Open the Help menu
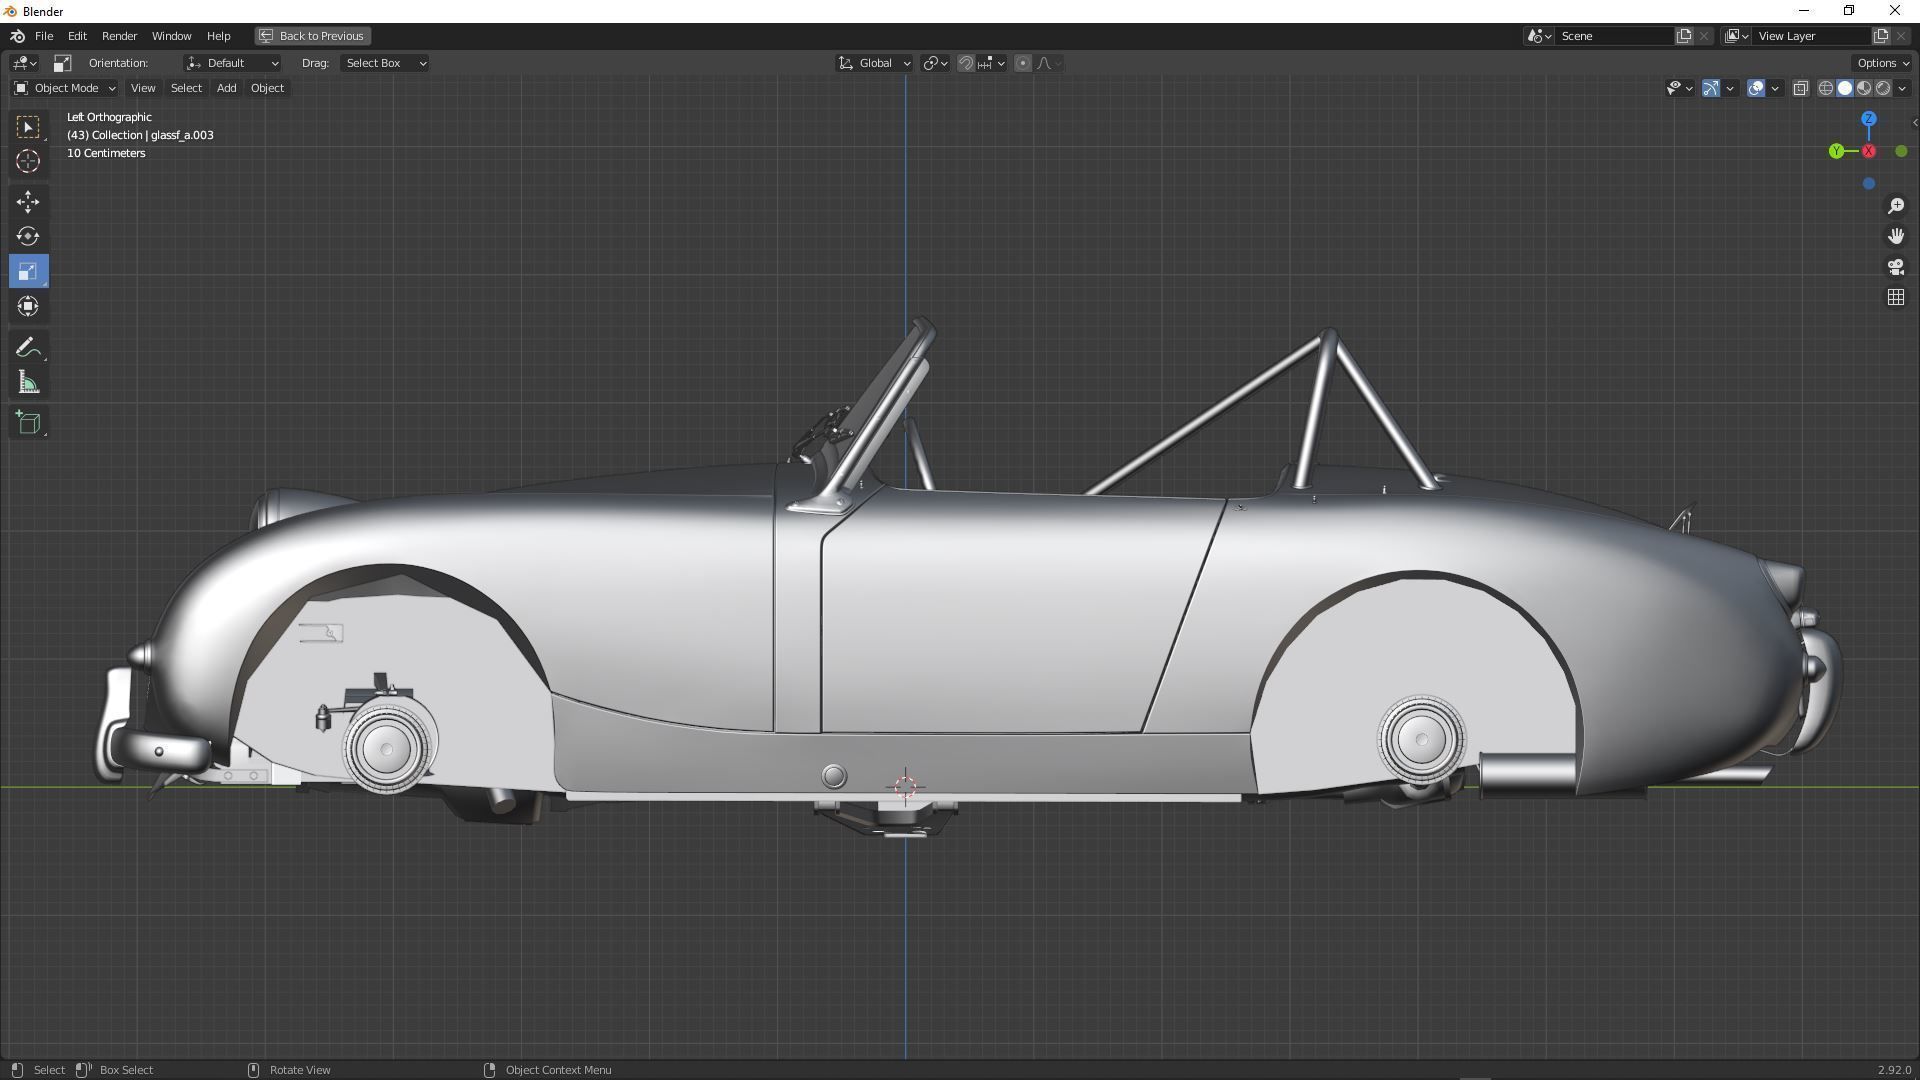Image resolution: width=1920 pixels, height=1080 pixels. click(x=218, y=36)
